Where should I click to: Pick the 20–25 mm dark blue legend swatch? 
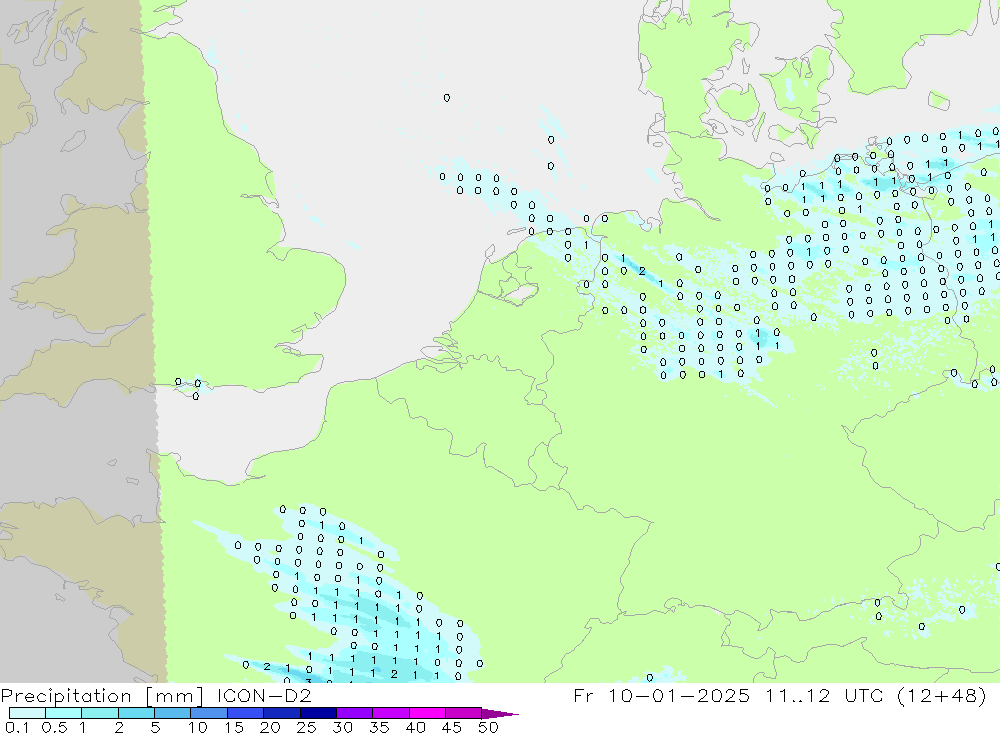pyautogui.click(x=281, y=713)
